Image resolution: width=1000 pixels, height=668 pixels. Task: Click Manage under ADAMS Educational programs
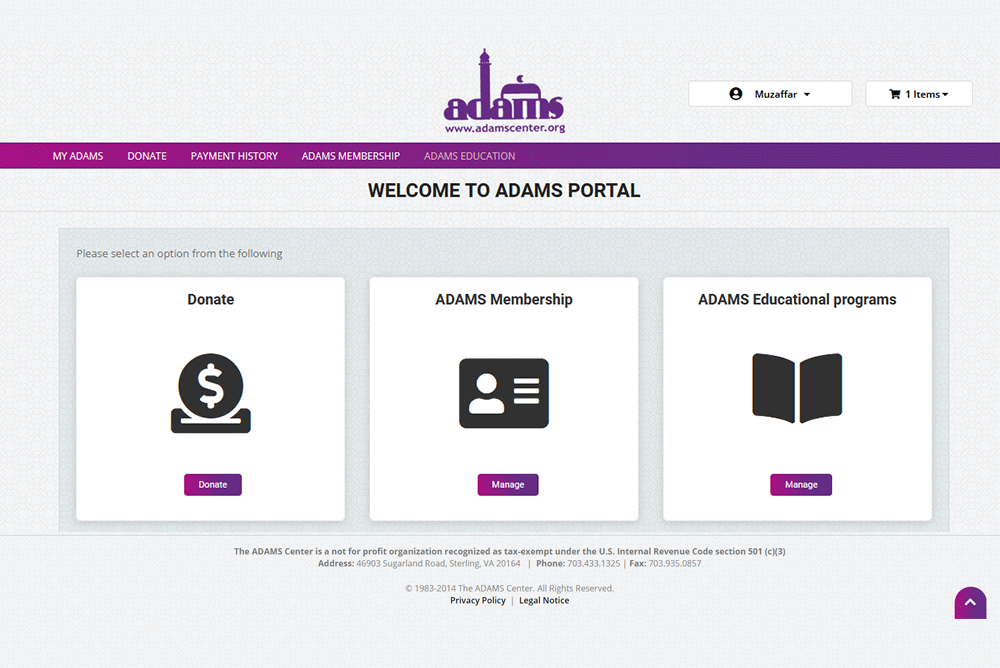(x=801, y=484)
